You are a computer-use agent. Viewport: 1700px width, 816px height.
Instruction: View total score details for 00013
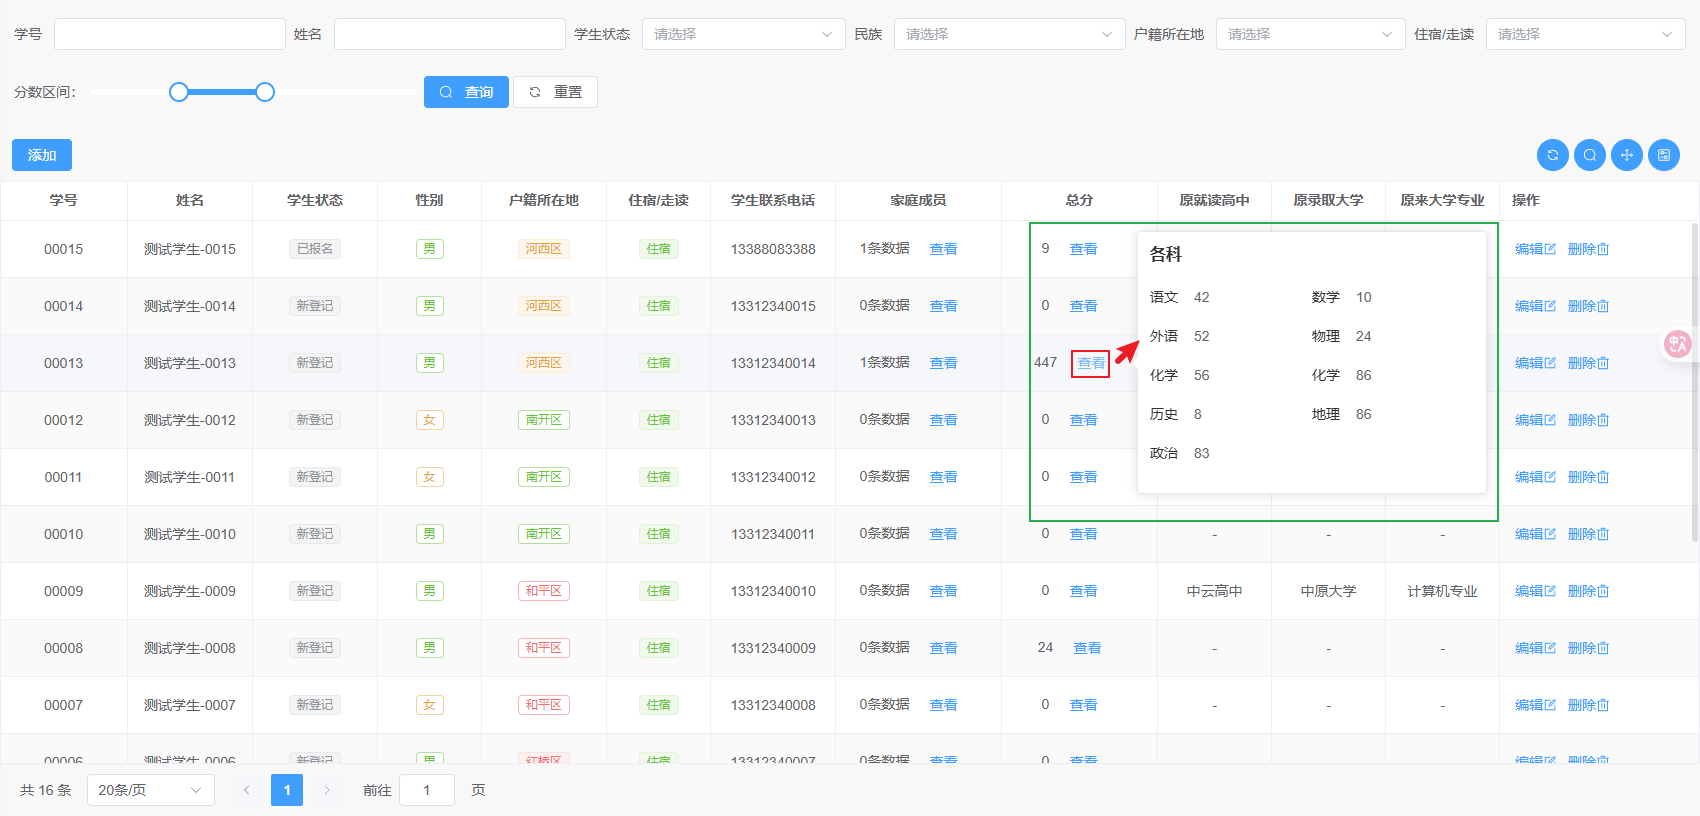click(x=1090, y=363)
